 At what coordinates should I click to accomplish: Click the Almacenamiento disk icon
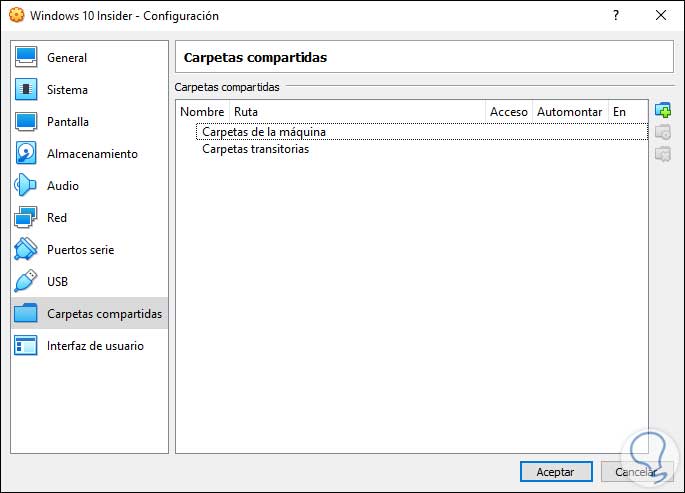(27, 154)
